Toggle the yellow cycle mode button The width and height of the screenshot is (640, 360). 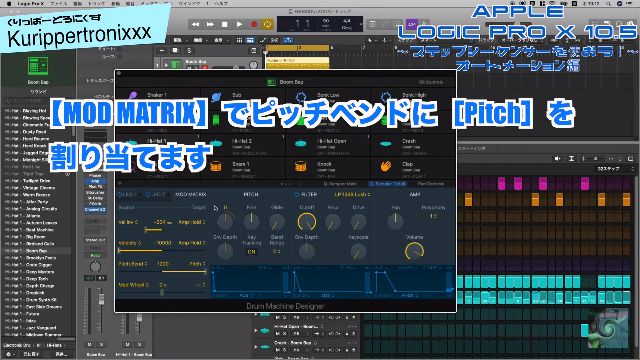[x=268, y=24]
